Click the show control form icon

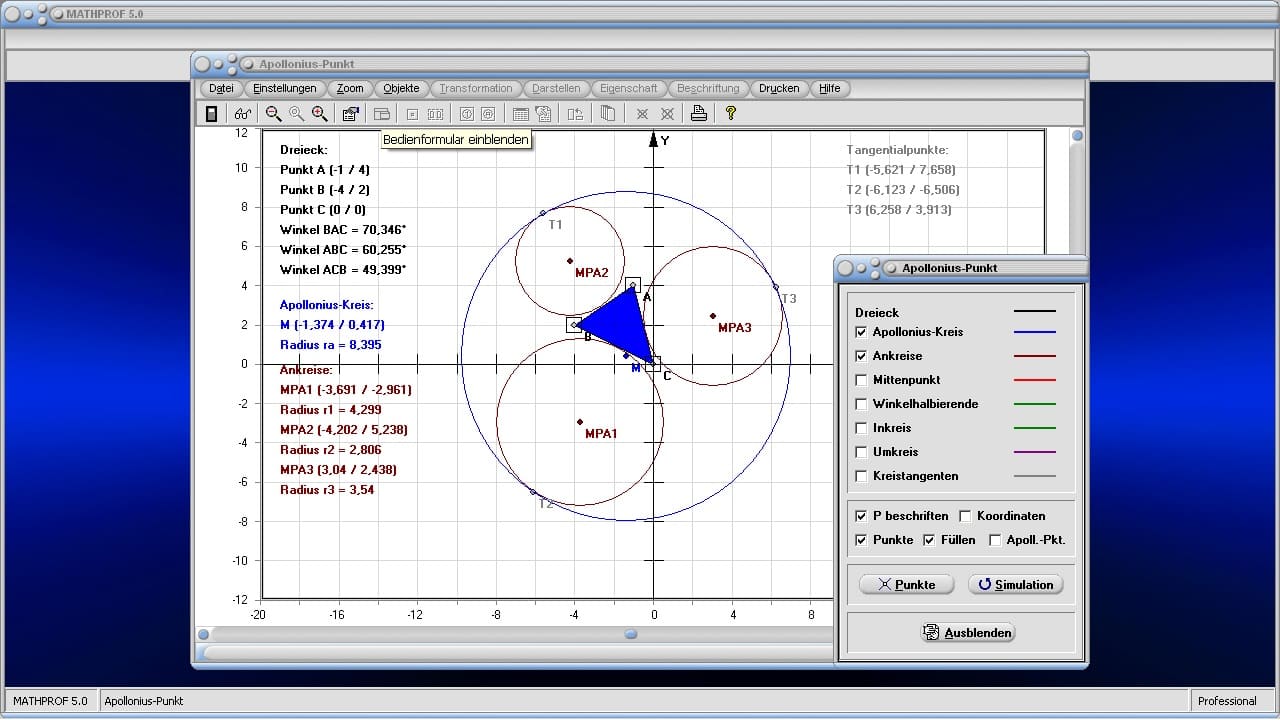tap(381, 114)
